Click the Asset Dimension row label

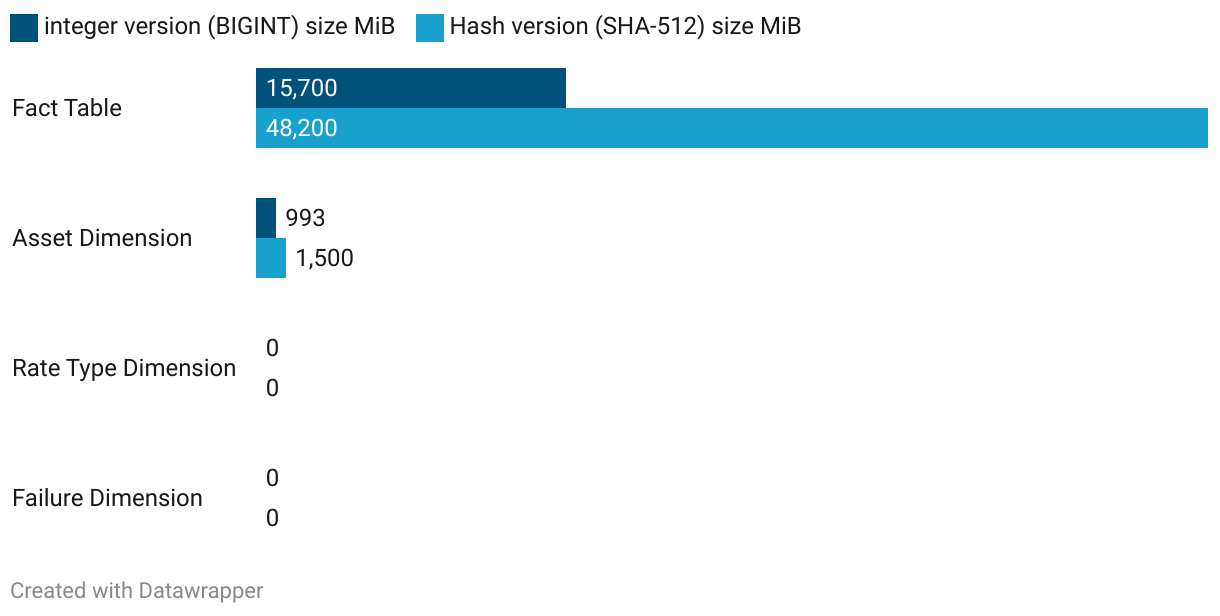(x=102, y=238)
